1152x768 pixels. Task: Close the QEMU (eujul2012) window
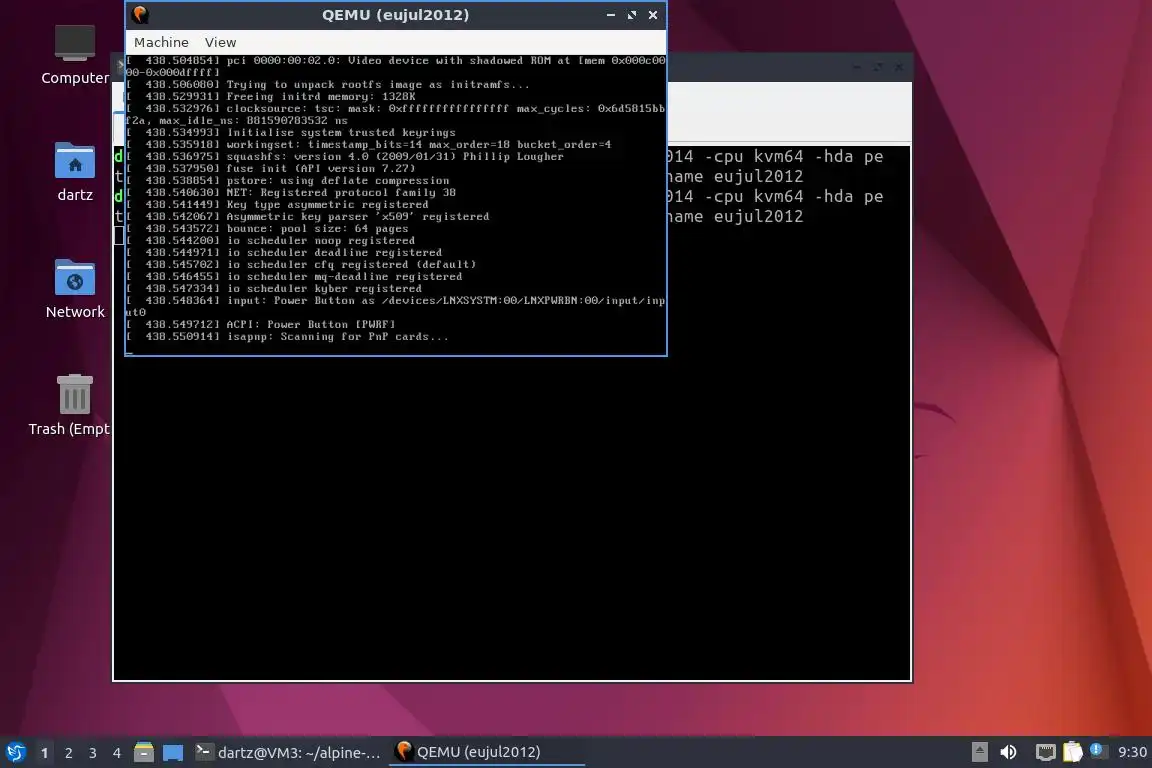pyautogui.click(x=652, y=15)
